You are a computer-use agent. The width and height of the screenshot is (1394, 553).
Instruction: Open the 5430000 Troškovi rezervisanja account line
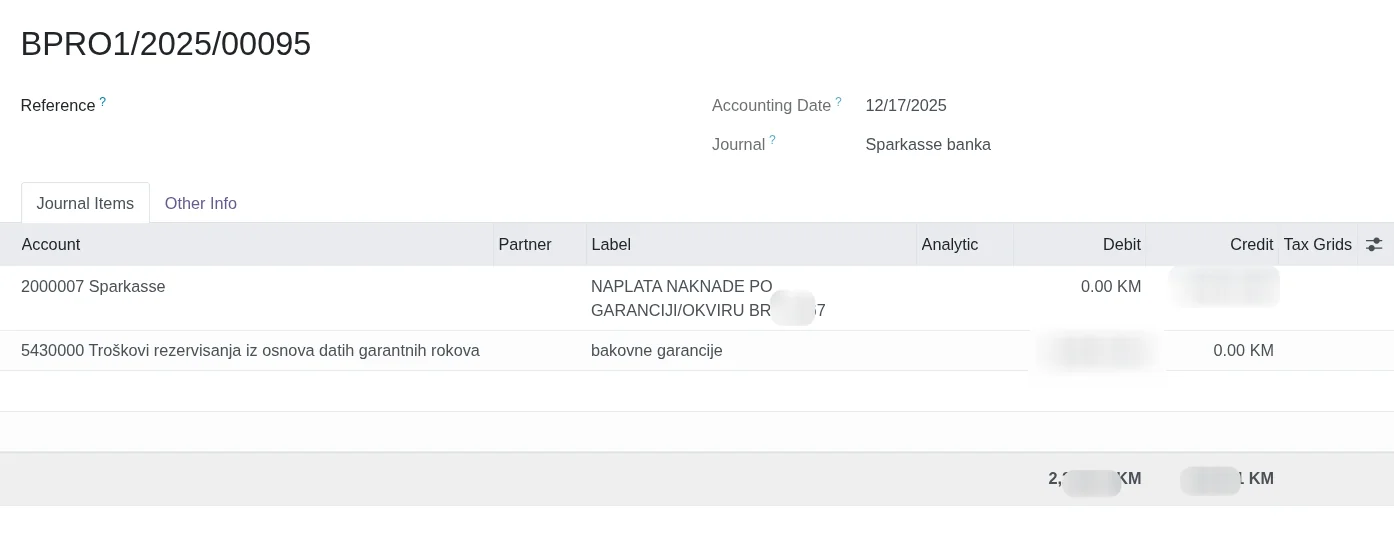point(250,351)
